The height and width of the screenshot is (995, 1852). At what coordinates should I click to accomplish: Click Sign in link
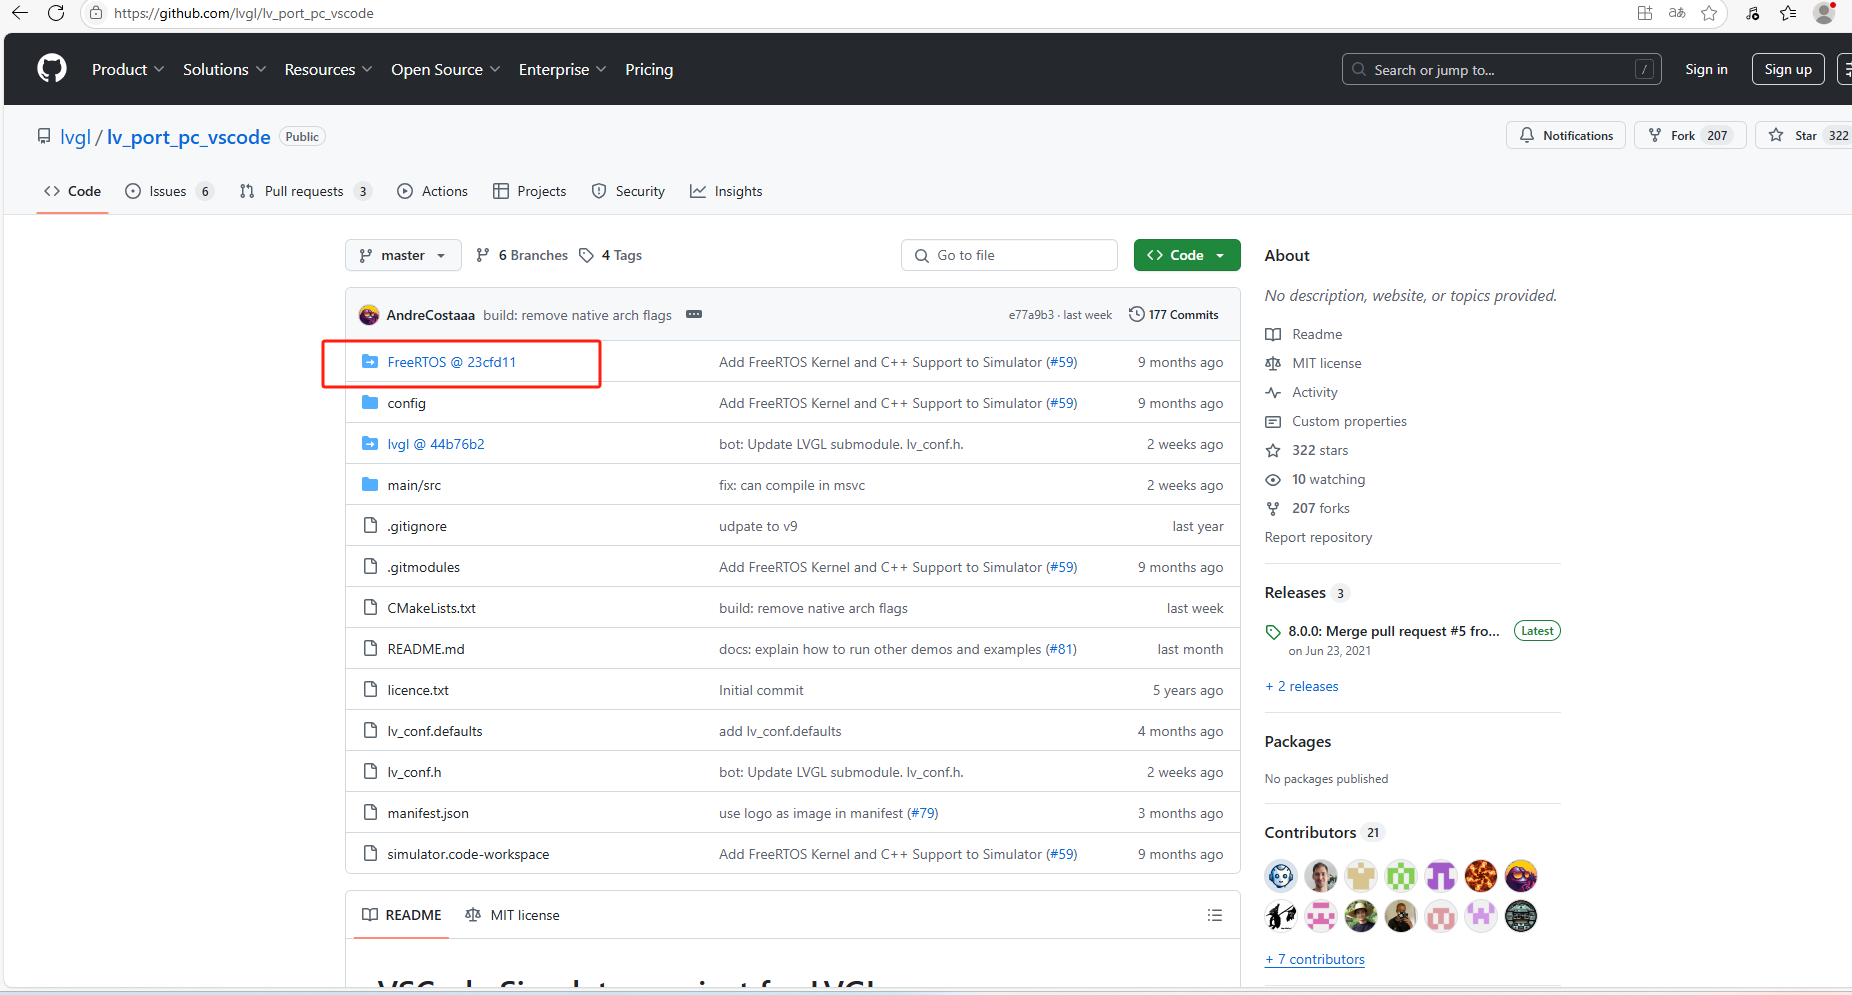click(1706, 69)
